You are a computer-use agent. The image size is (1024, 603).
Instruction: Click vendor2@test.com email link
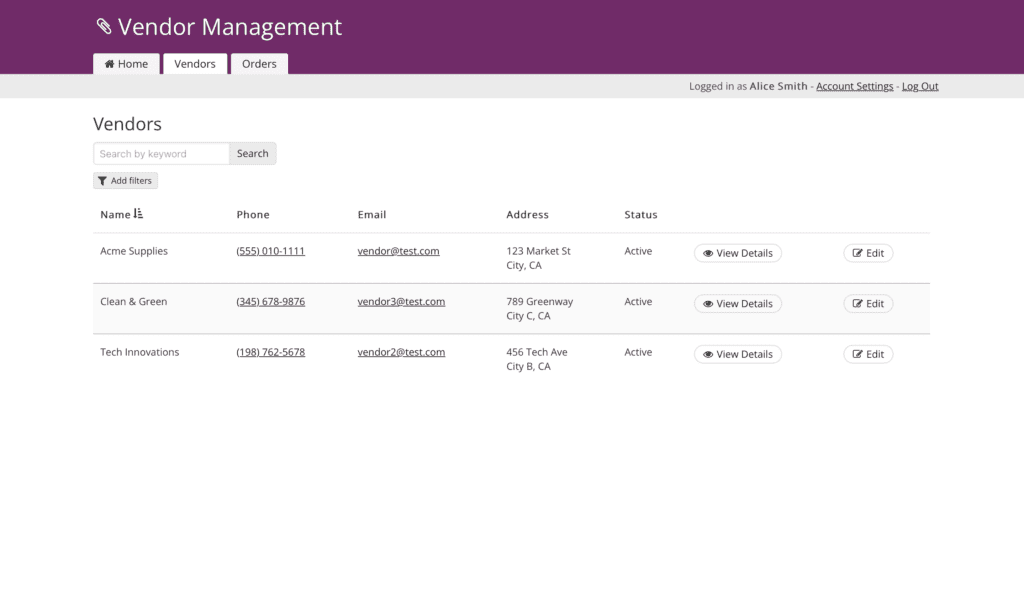point(401,352)
